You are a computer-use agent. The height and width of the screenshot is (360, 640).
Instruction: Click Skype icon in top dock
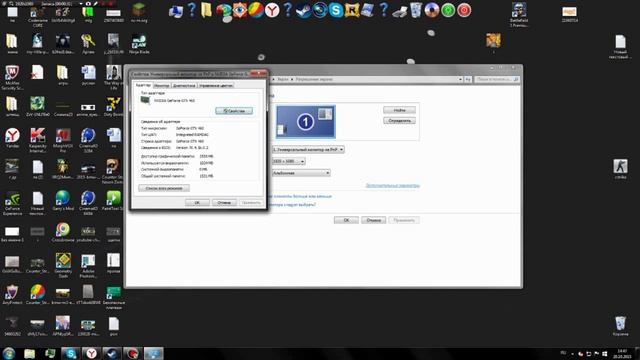[x=336, y=10]
